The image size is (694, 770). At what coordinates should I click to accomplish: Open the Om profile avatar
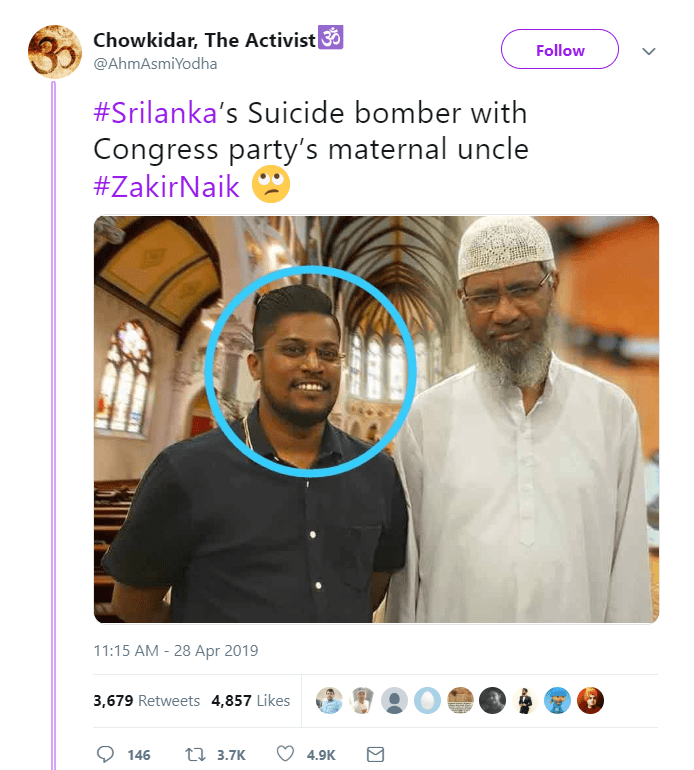tap(55, 52)
